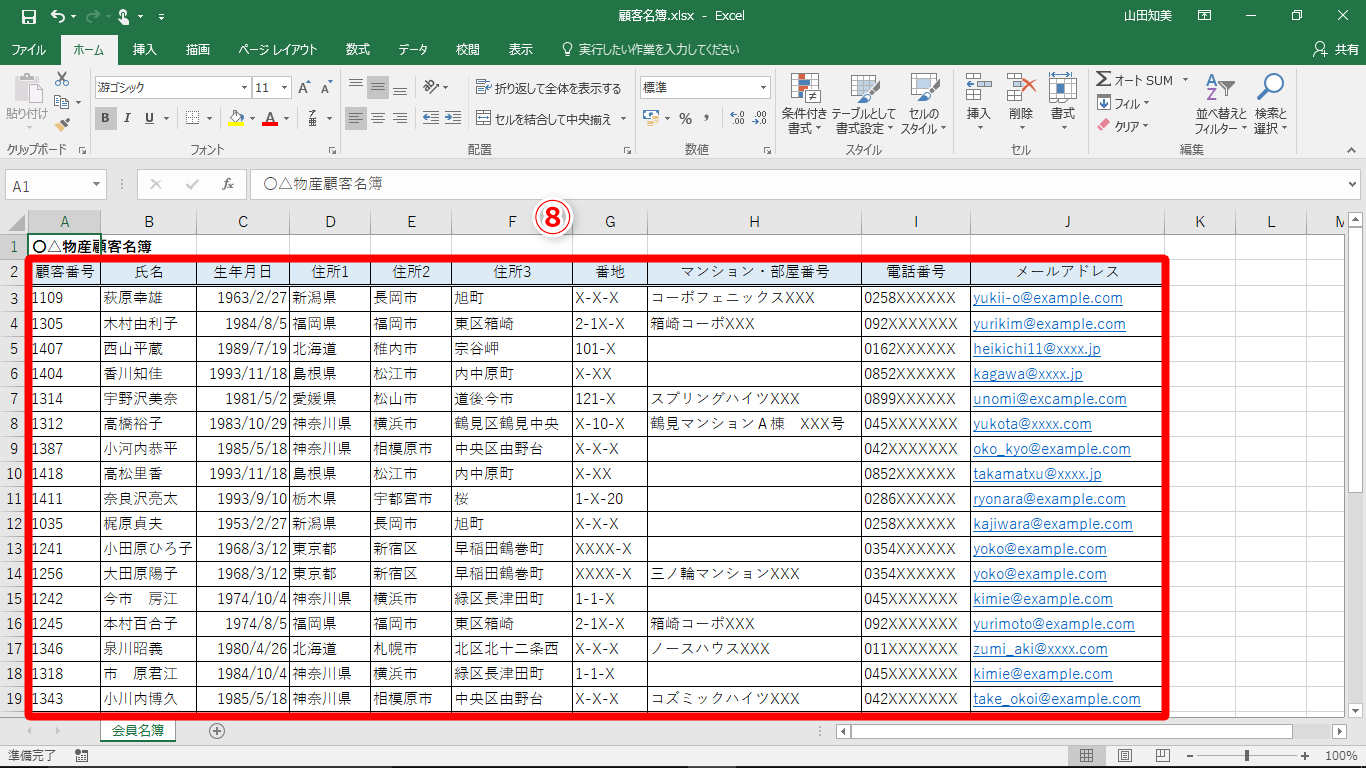Click the increase decimal places icon
The height and width of the screenshot is (768, 1366).
738,118
